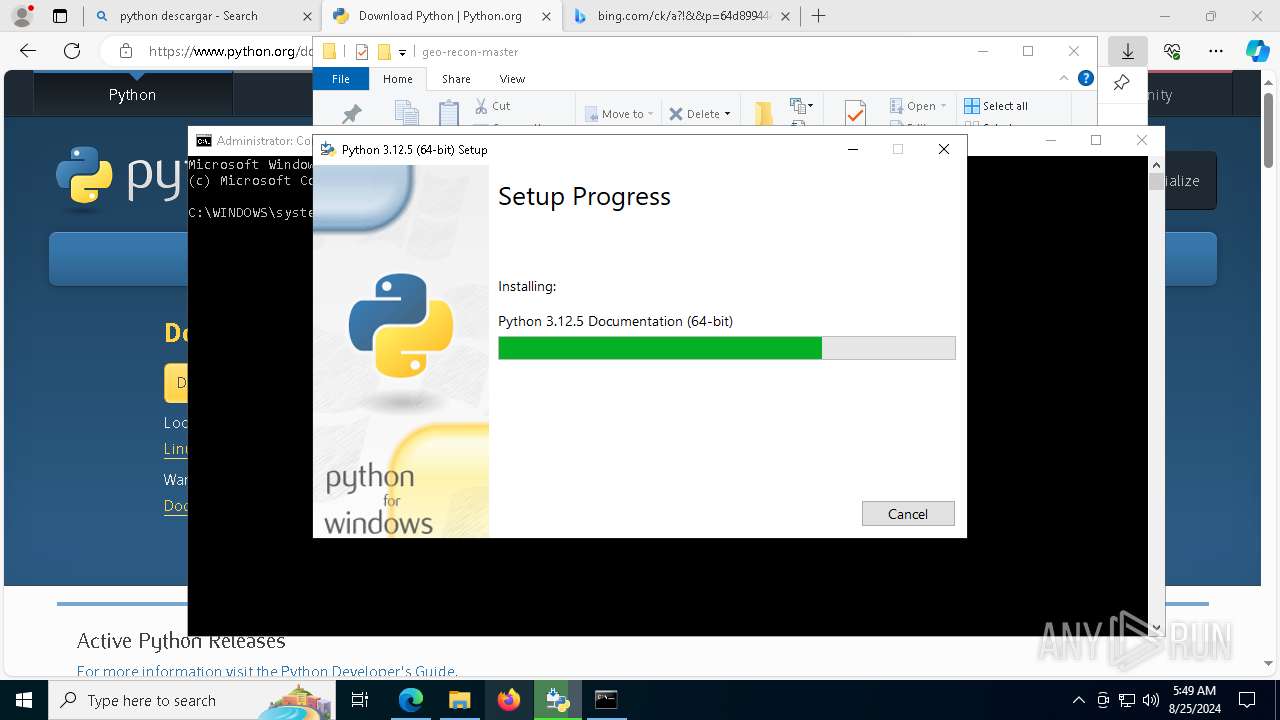Click Pin to Quick access icon
Image resolution: width=1280 pixels, height=720 pixels.
tap(352, 114)
